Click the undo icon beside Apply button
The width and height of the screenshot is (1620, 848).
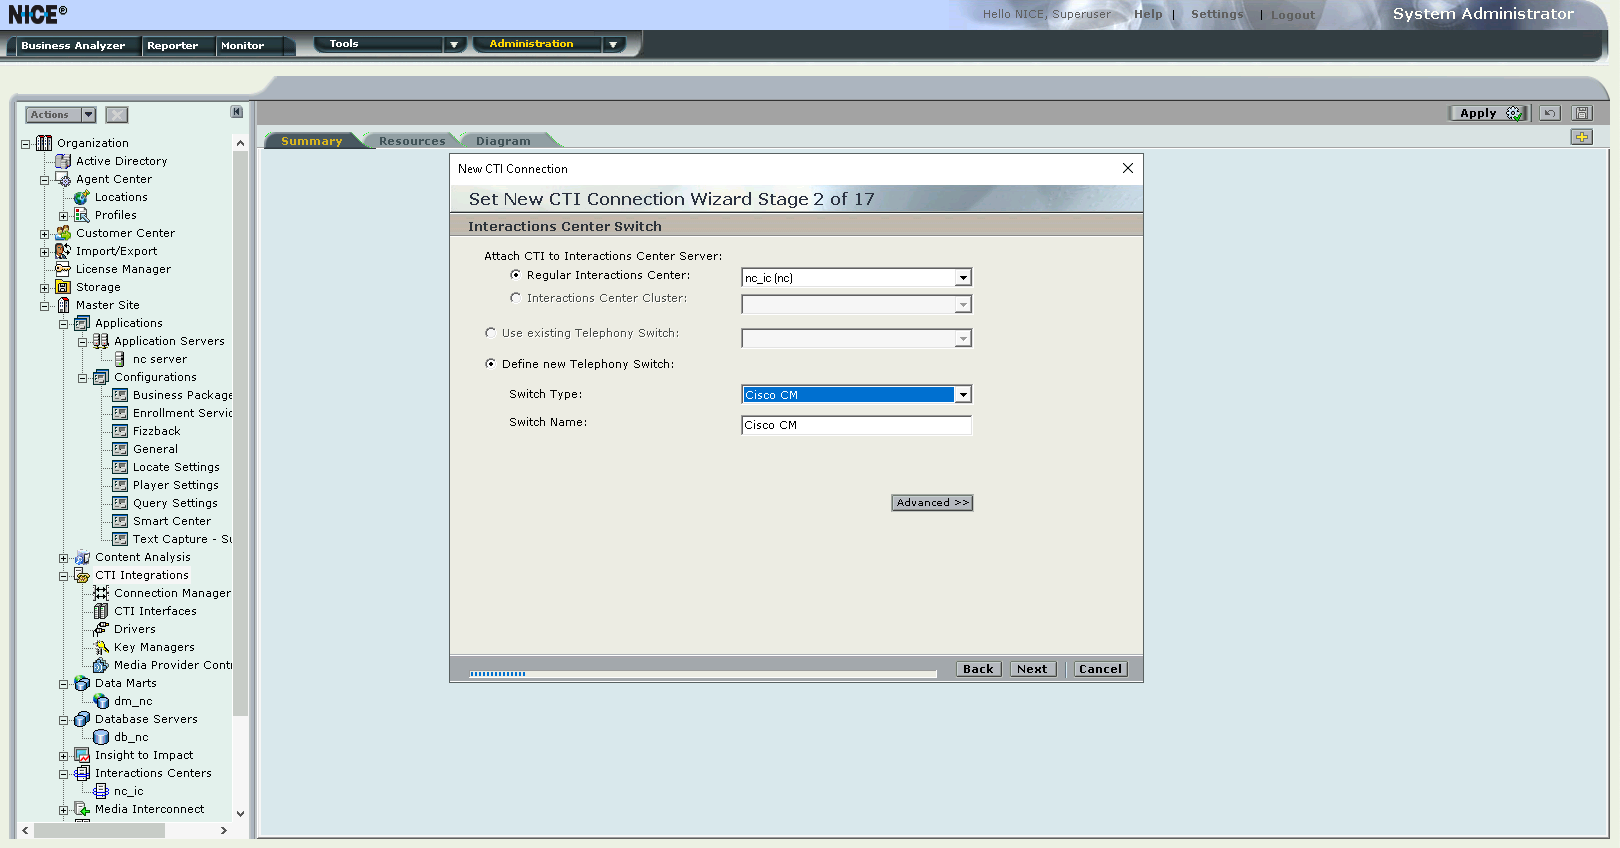(1549, 113)
